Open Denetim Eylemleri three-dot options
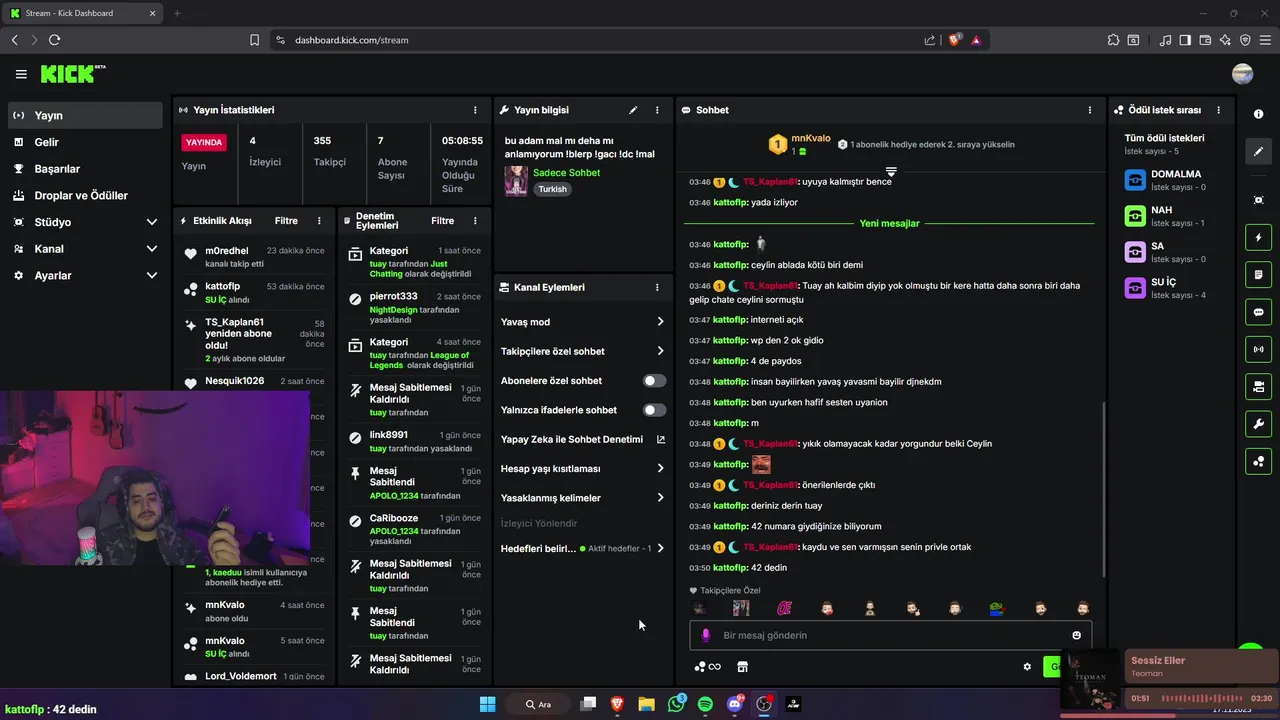 (x=475, y=221)
